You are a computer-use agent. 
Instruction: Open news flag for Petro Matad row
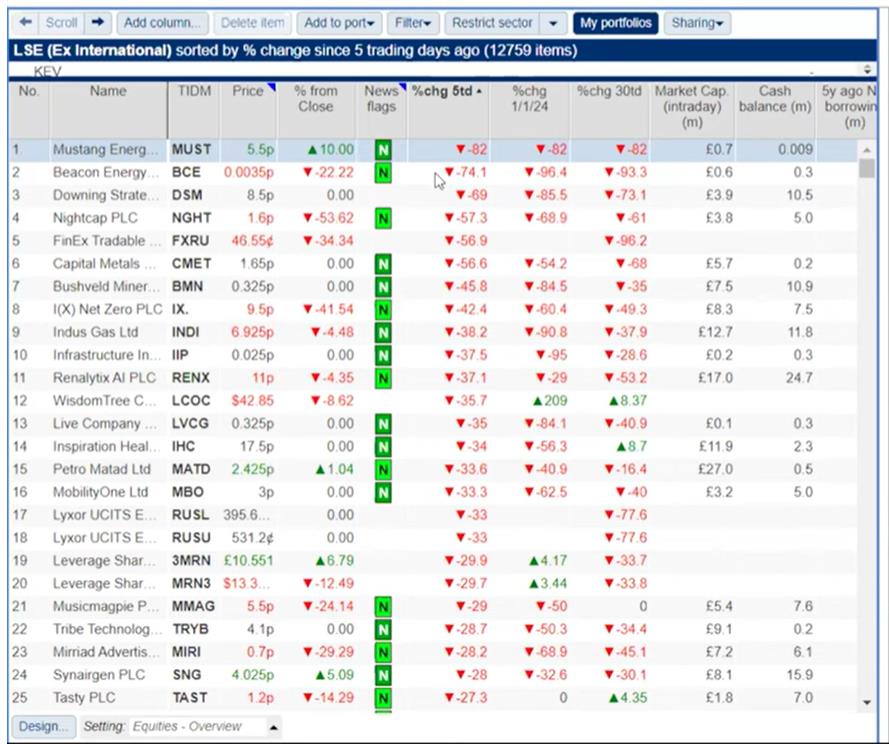pyautogui.click(x=383, y=470)
